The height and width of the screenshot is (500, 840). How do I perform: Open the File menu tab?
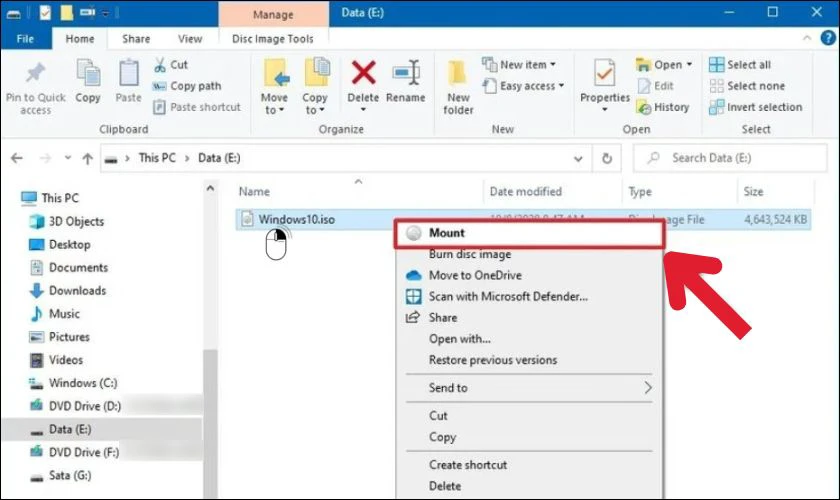(x=25, y=39)
